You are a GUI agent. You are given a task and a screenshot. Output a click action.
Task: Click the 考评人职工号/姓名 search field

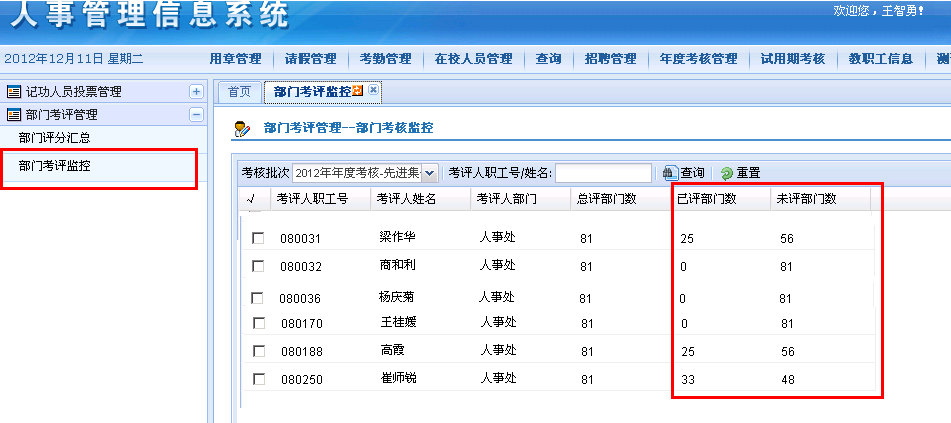603,173
